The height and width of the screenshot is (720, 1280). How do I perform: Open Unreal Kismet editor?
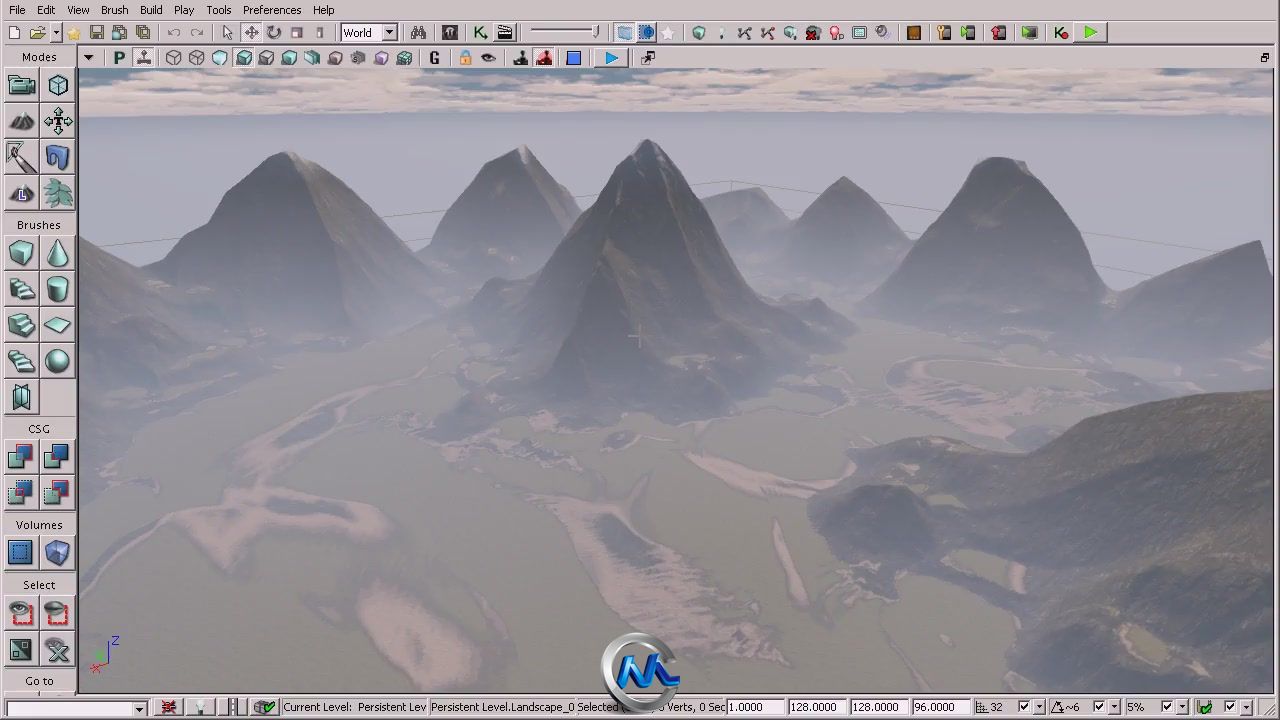click(481, 33)
